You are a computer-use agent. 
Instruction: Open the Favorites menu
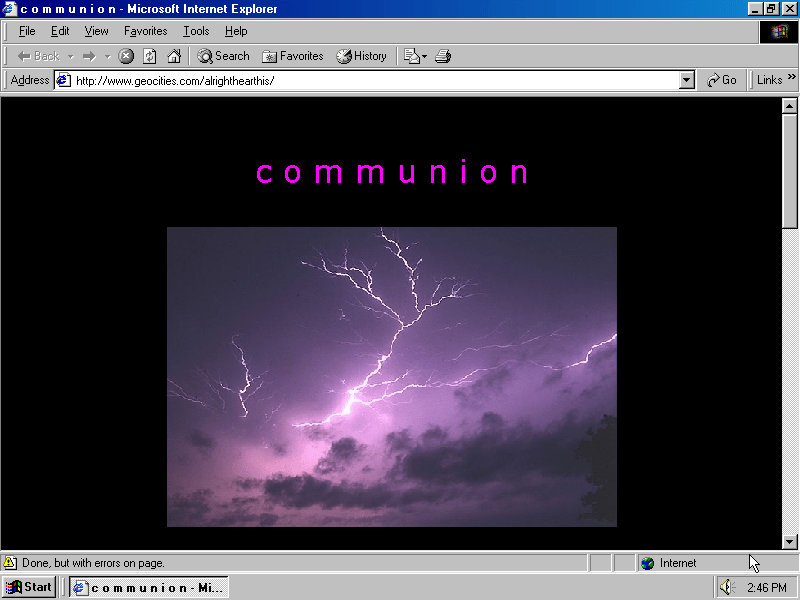click(x=145, y=31)
